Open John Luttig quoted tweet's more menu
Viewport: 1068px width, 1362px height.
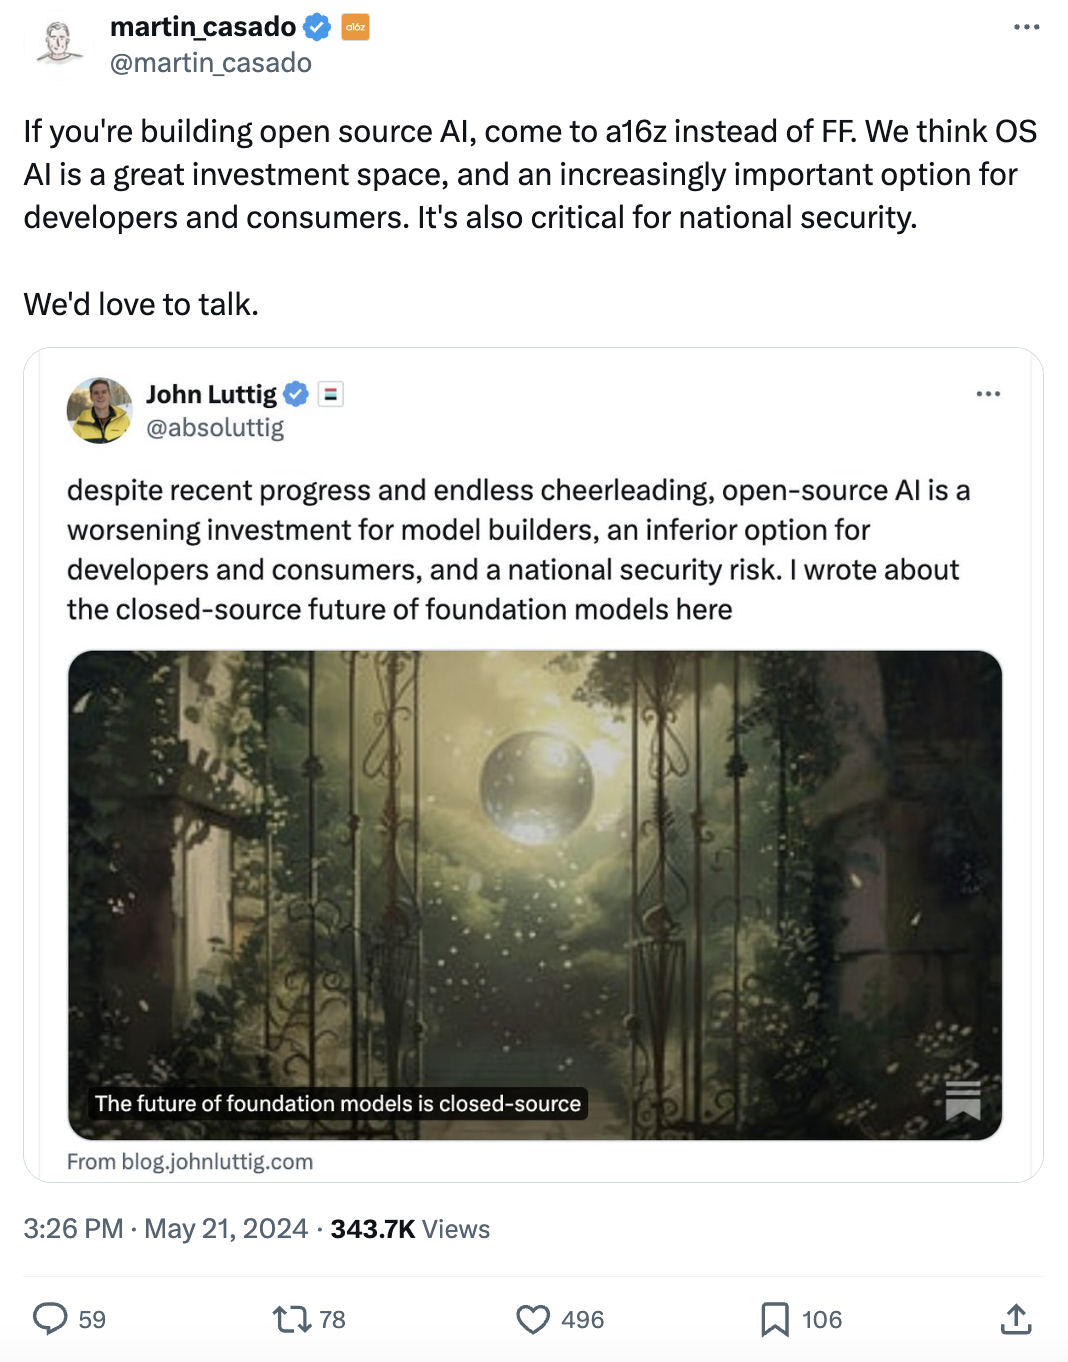coord(988,394)
